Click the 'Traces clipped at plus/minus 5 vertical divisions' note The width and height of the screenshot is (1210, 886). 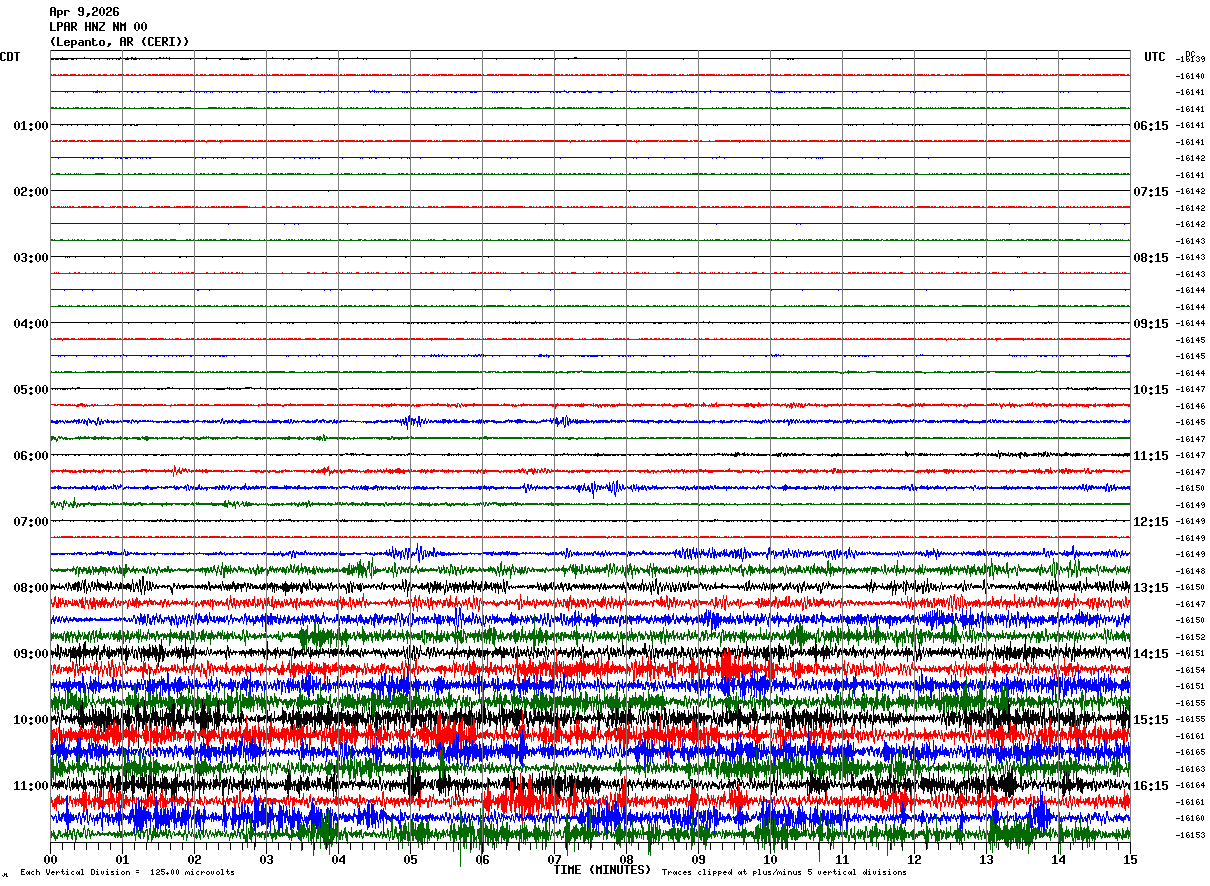point(784,873)
